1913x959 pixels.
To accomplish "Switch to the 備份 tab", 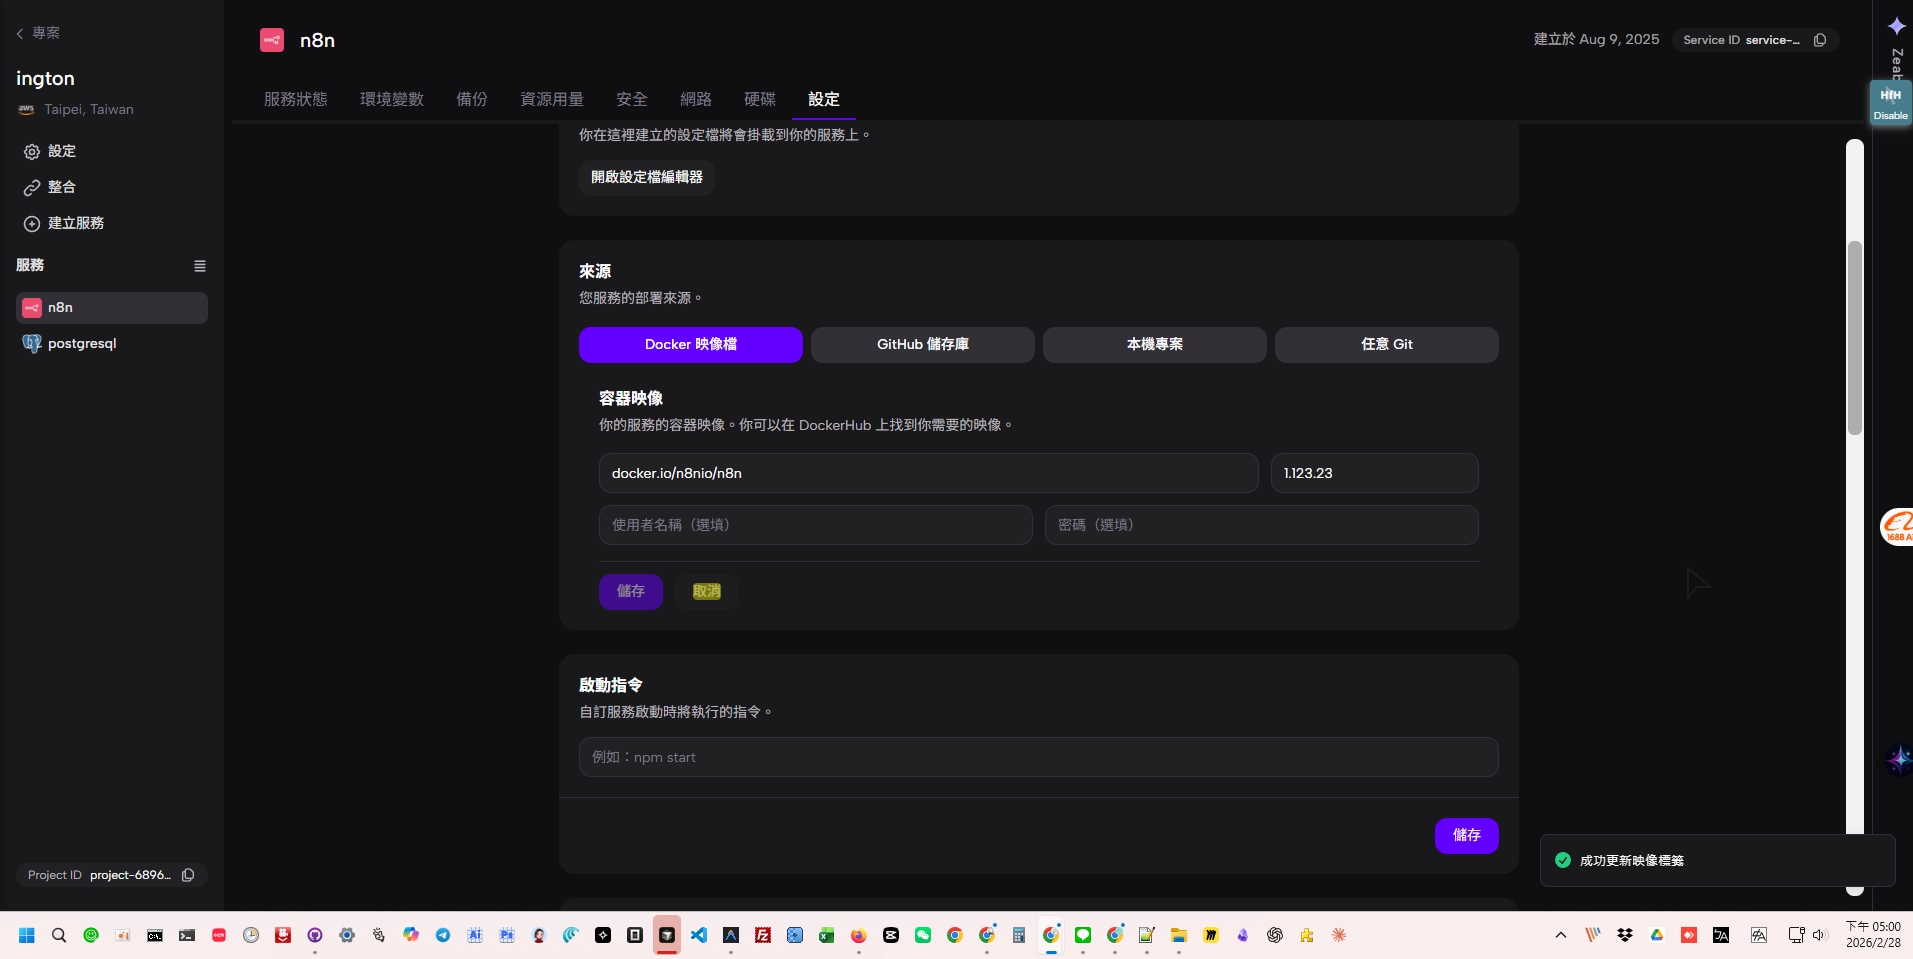I will [472, 99].
